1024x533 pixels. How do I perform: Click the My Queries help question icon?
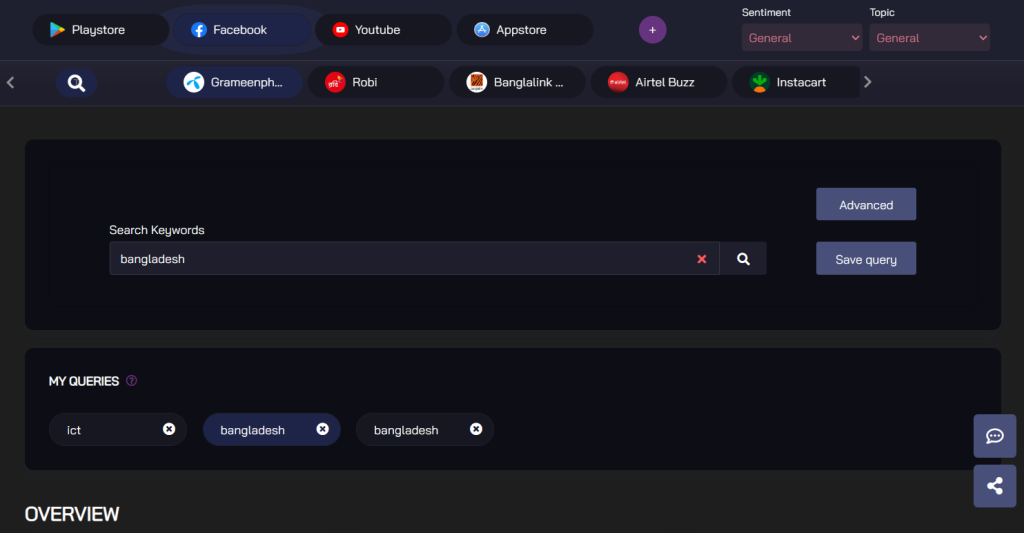tap(132, 381)
